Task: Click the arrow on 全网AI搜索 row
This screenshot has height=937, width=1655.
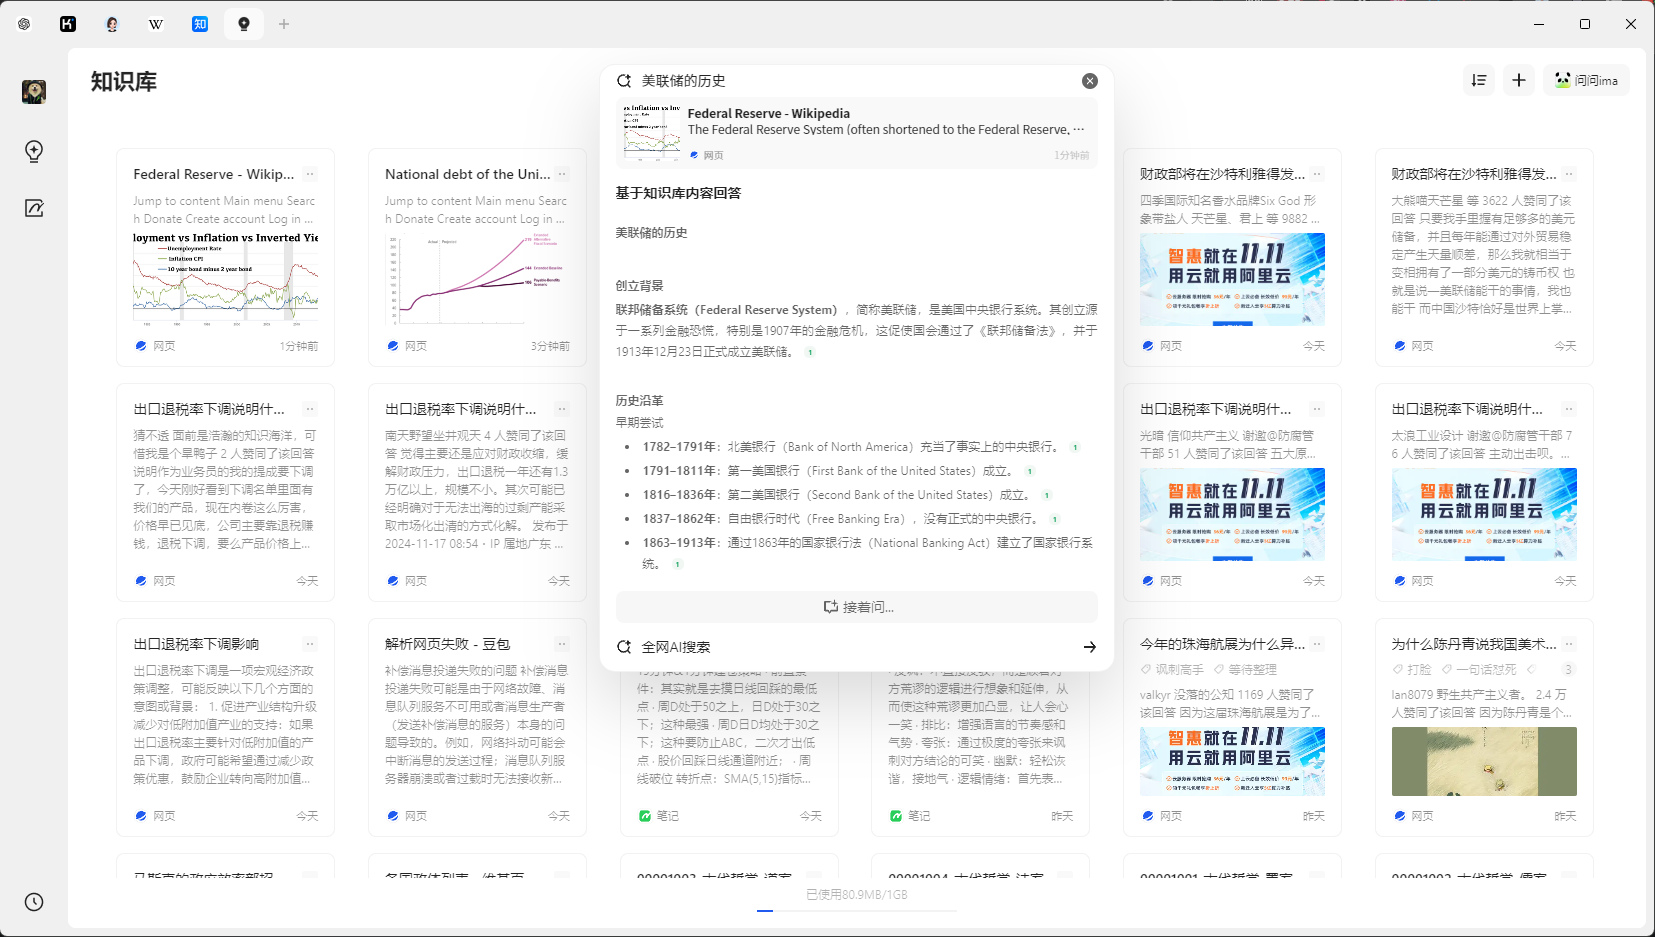Action: [x=1090, y=647]
